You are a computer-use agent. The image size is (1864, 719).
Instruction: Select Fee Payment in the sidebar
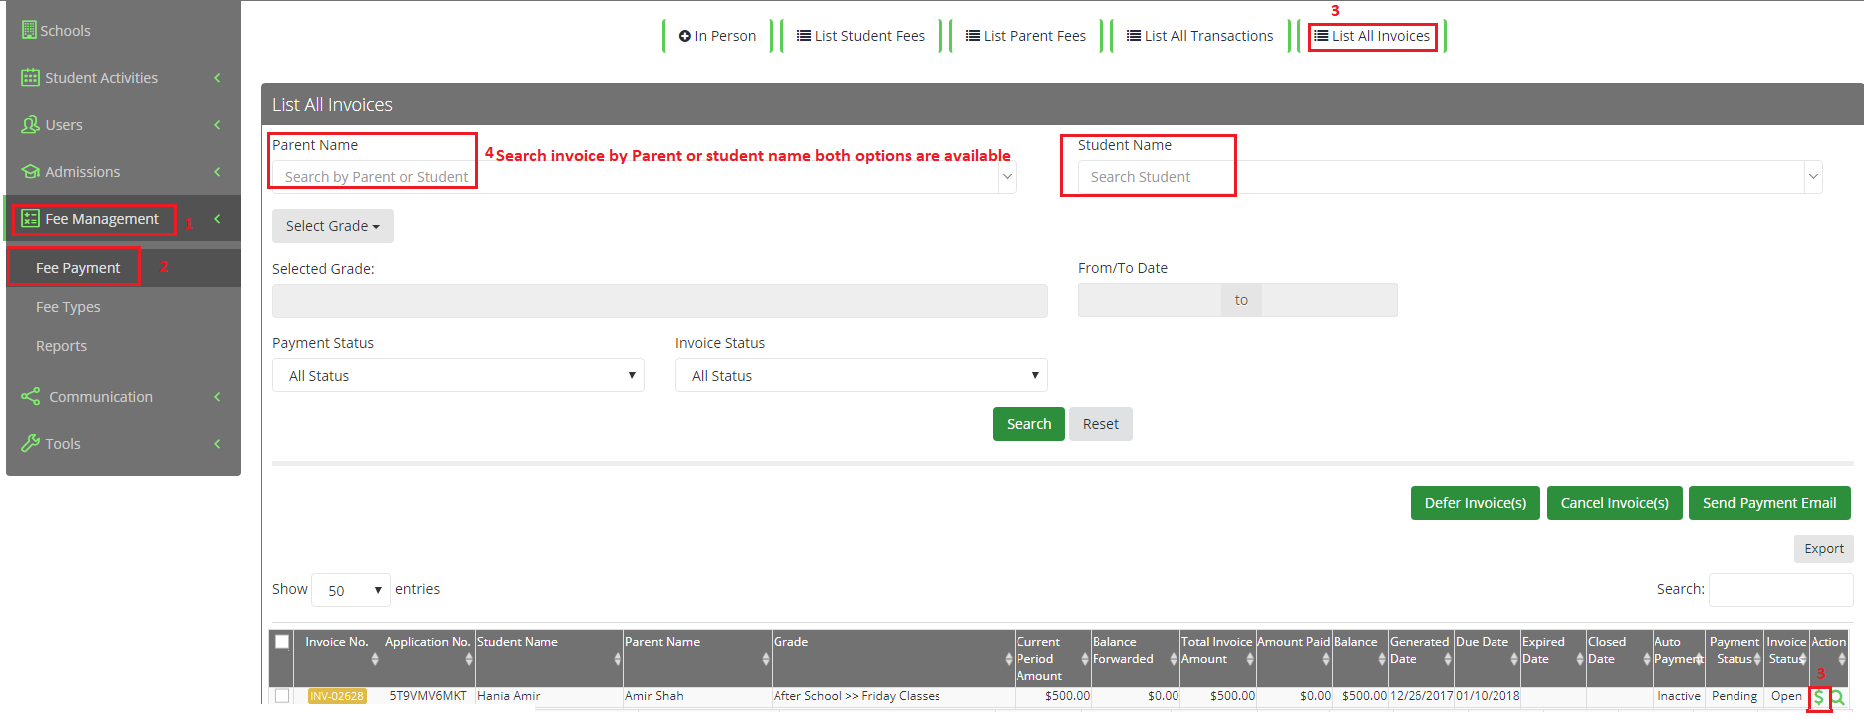78,268
